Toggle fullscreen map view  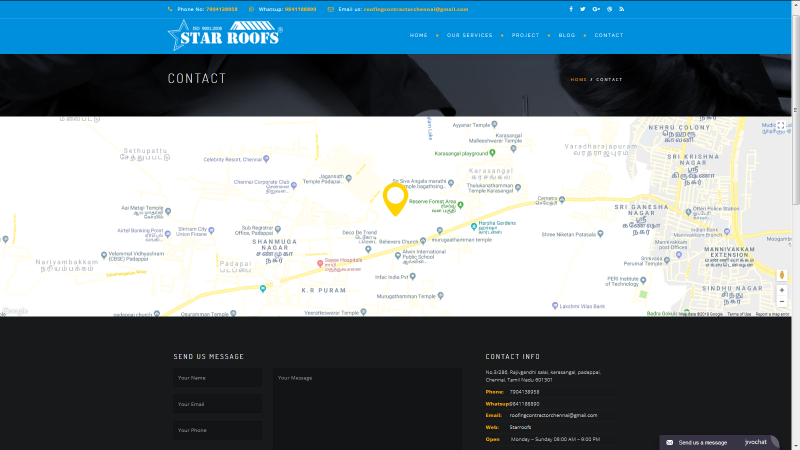click(x=781, y=126)
